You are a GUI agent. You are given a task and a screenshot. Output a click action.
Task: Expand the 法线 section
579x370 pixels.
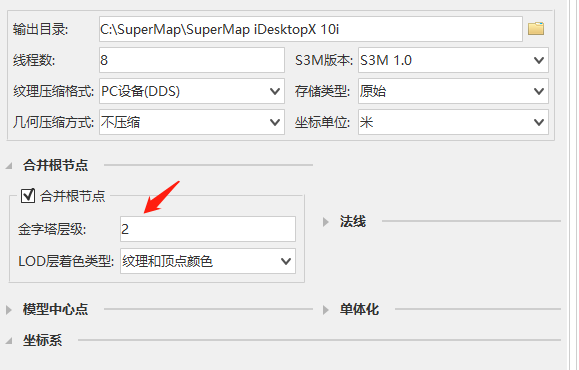pos(325,222)
